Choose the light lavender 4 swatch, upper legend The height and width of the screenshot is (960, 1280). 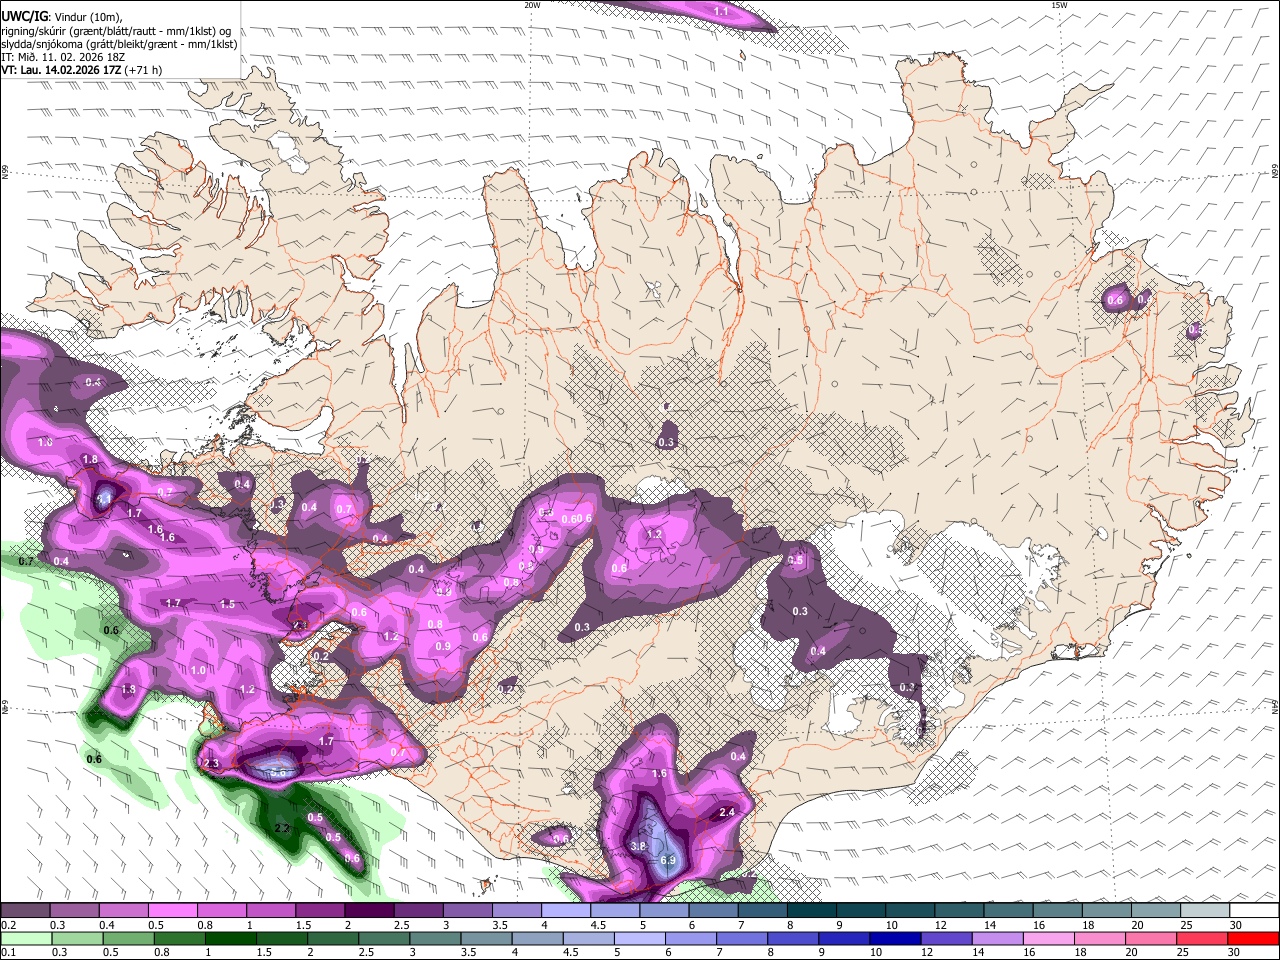[566, 910]
